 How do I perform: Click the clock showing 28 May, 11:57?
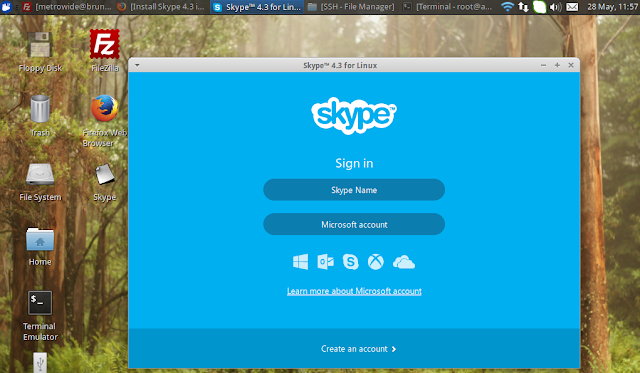613,7
